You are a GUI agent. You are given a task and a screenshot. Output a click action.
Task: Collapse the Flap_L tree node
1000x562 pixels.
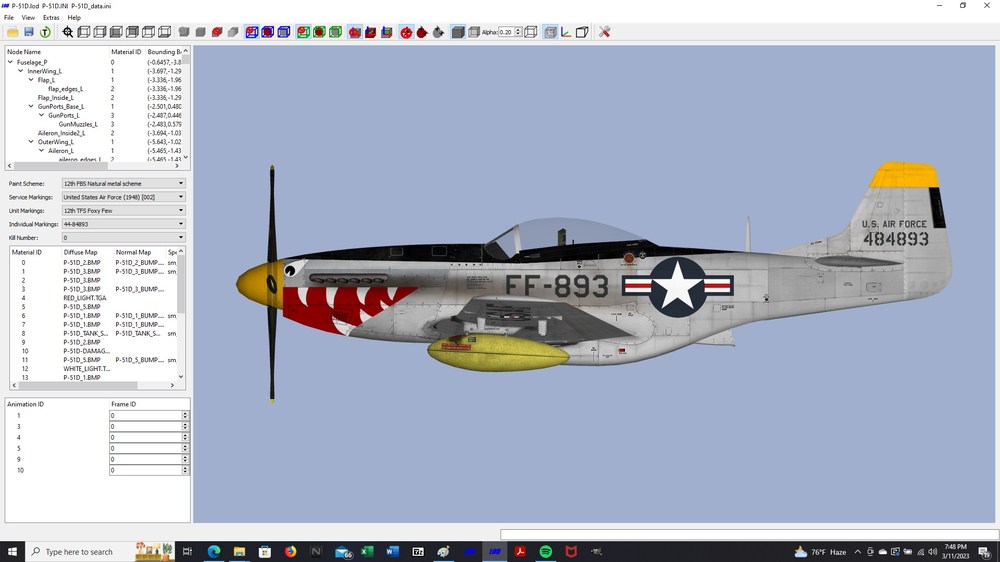coord(31,80)
